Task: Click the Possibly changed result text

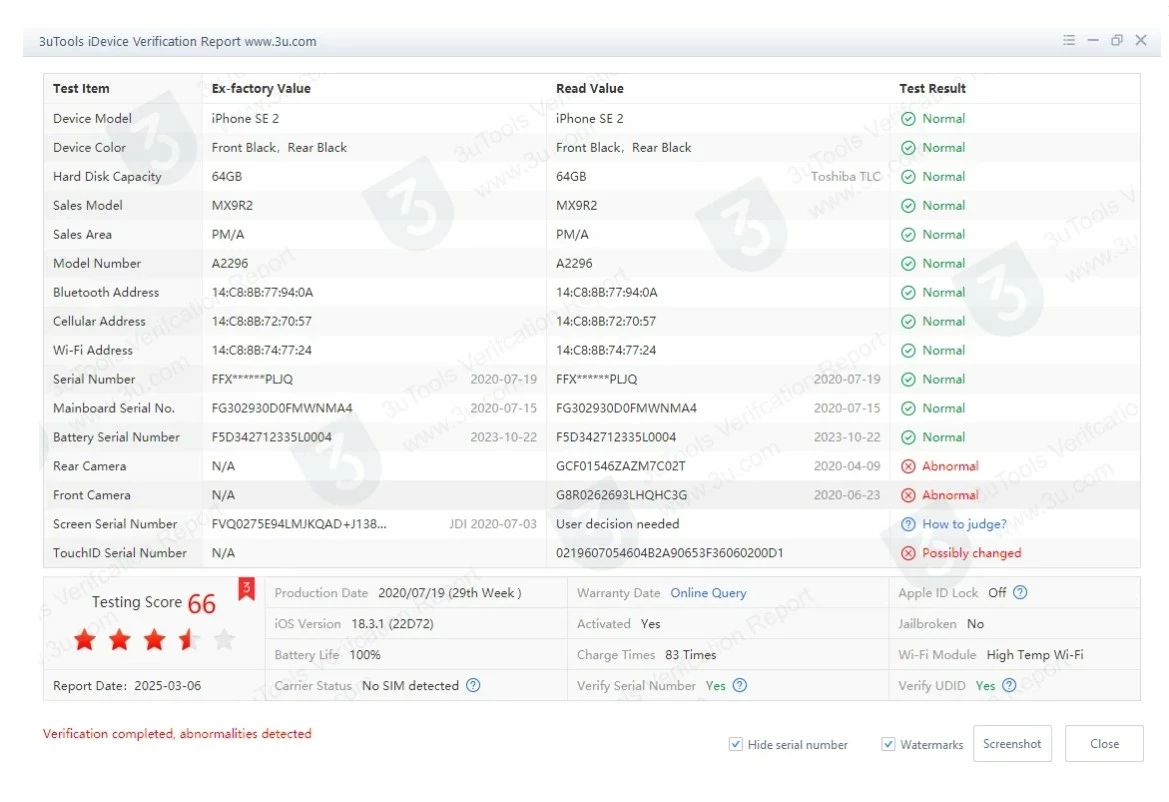Action: [971, 553]
